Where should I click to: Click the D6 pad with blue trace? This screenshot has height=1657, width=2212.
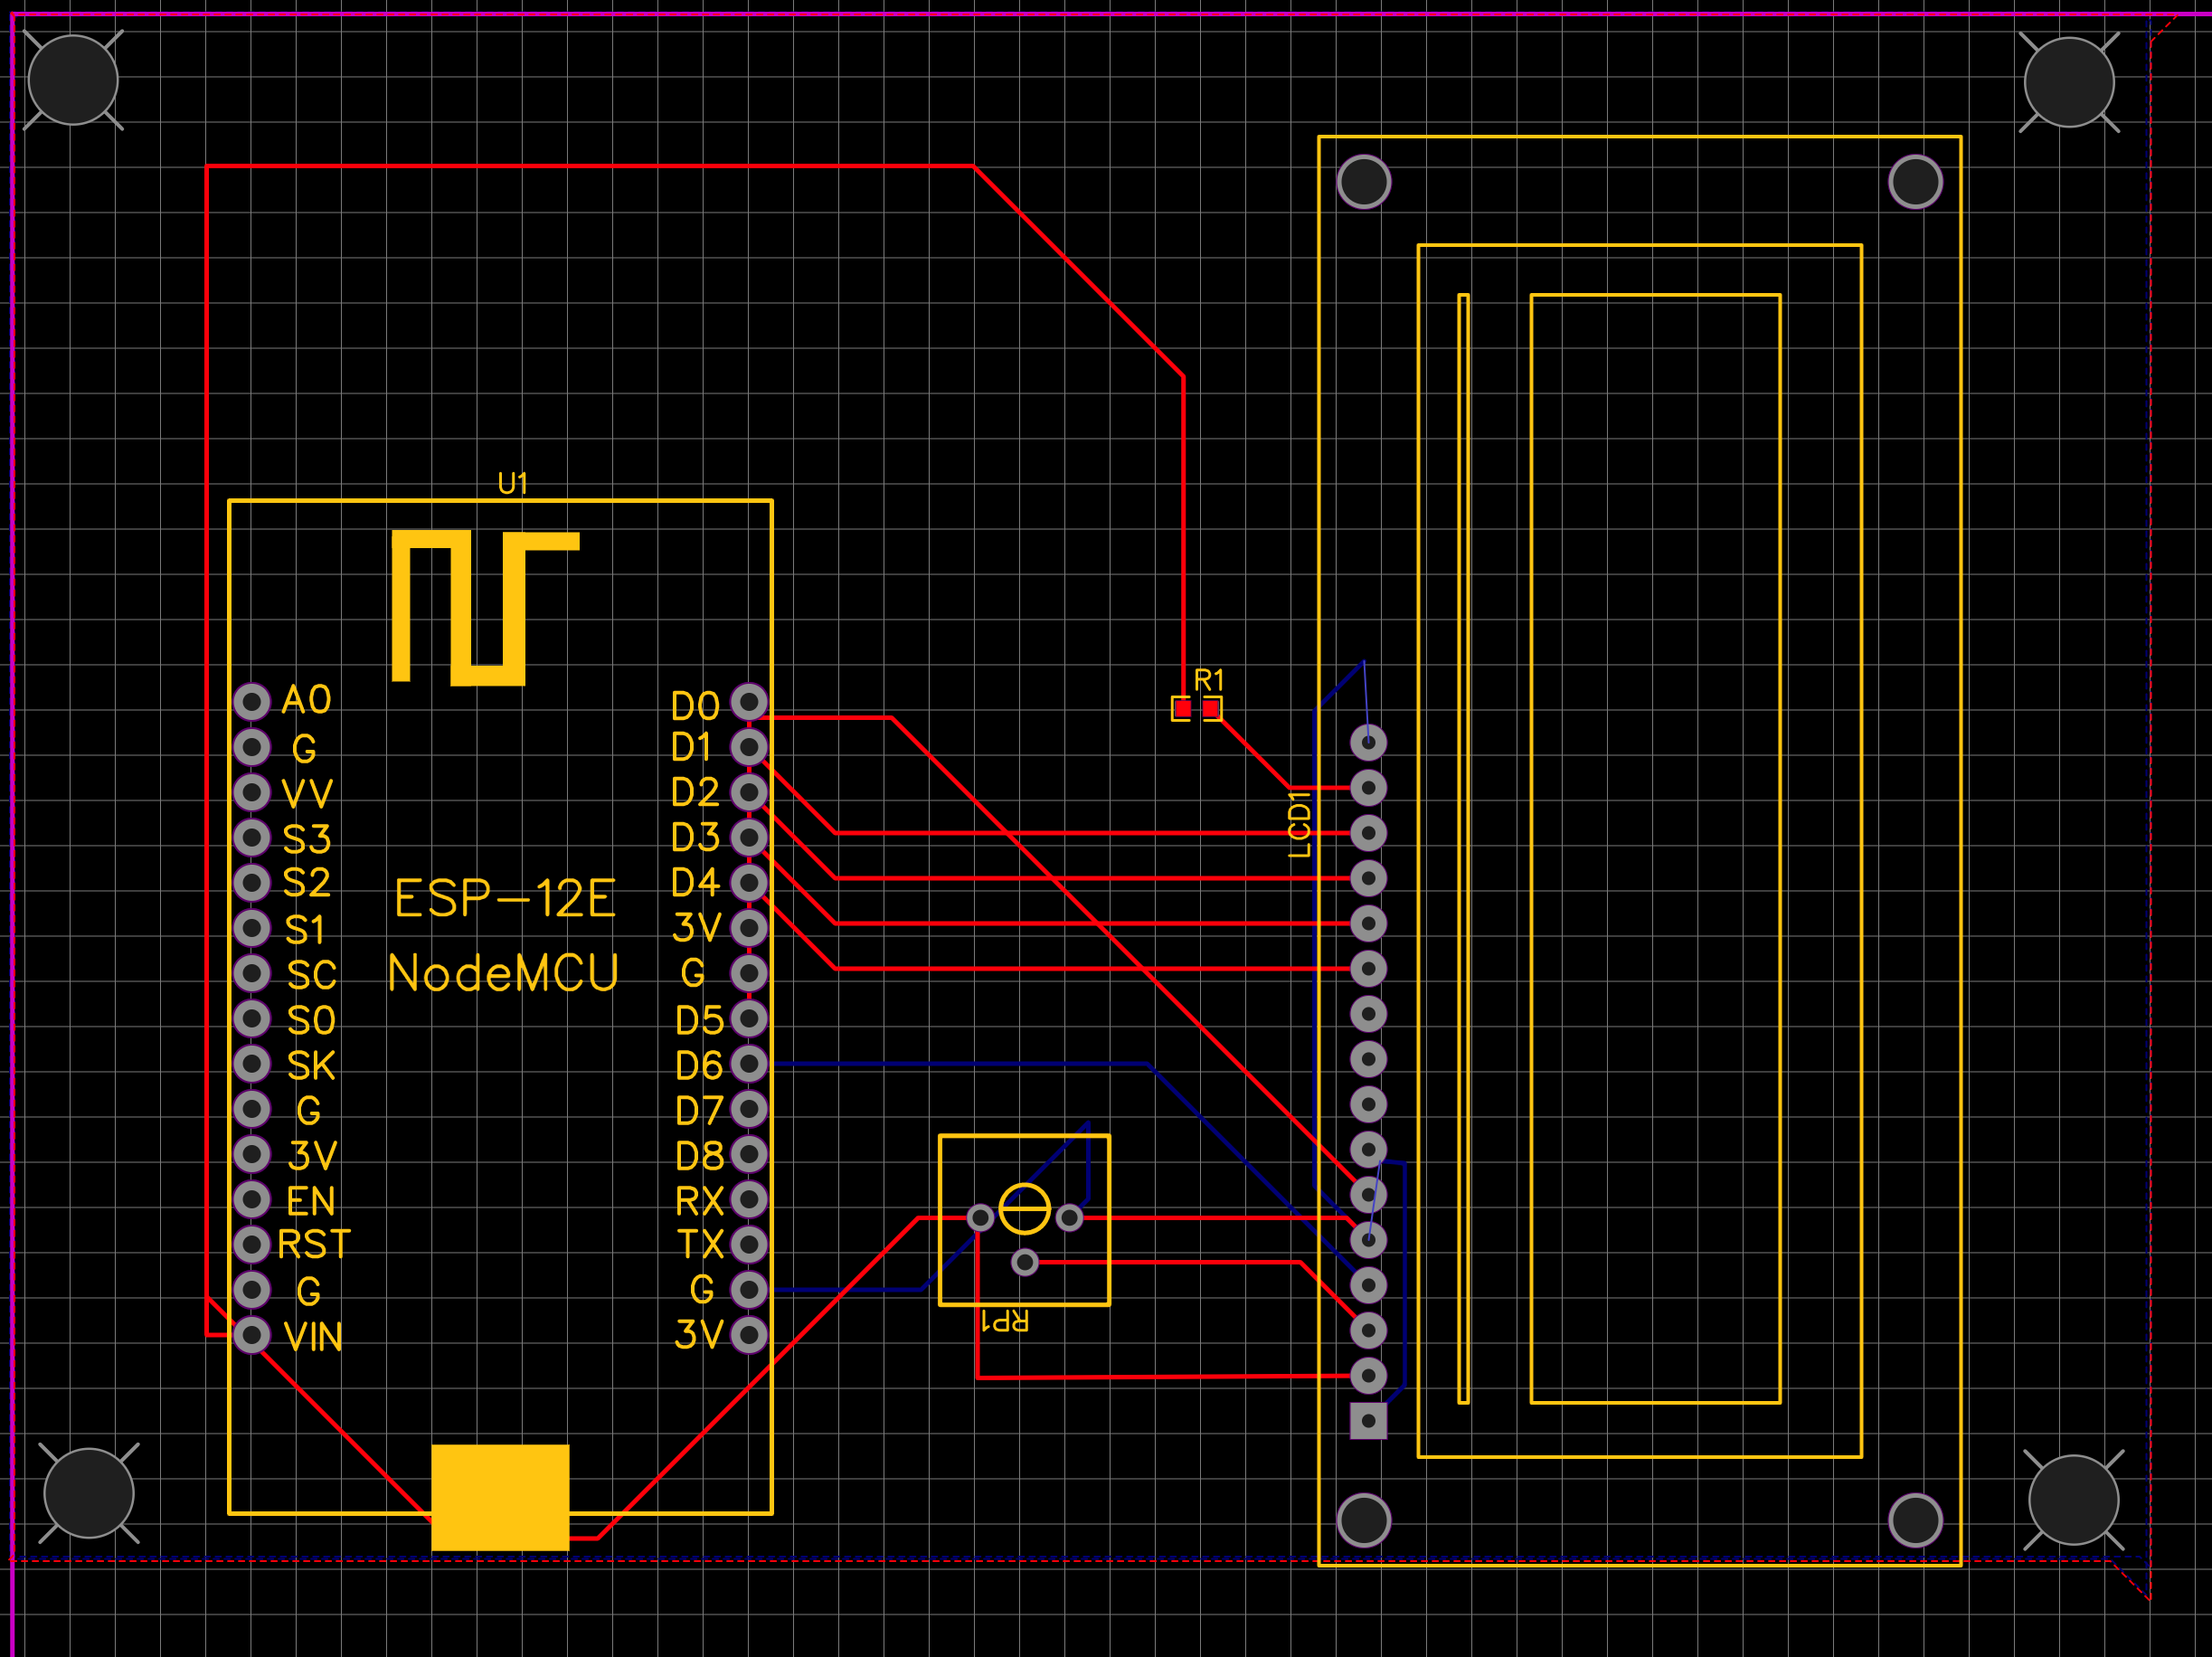click(749, 1064)
